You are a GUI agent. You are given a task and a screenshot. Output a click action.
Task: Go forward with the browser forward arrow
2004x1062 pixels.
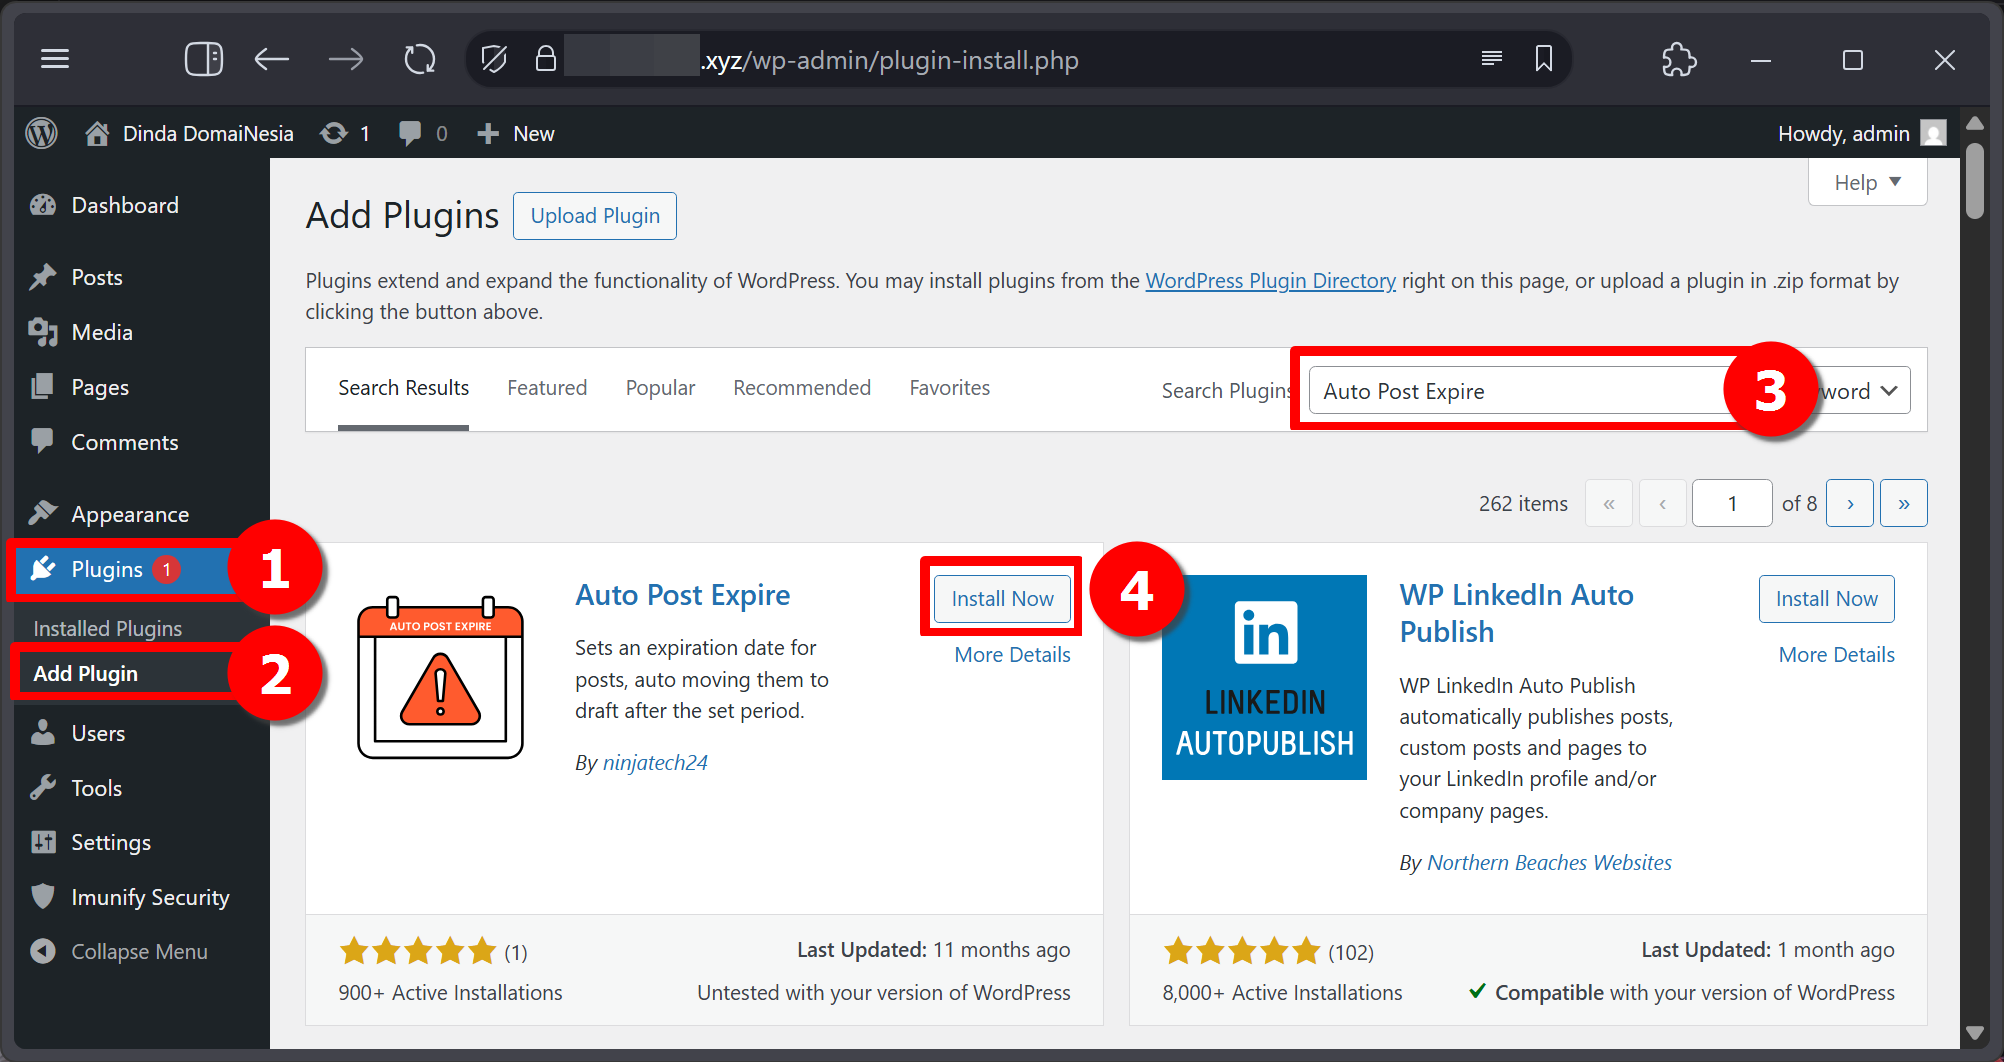coord(346,60)
